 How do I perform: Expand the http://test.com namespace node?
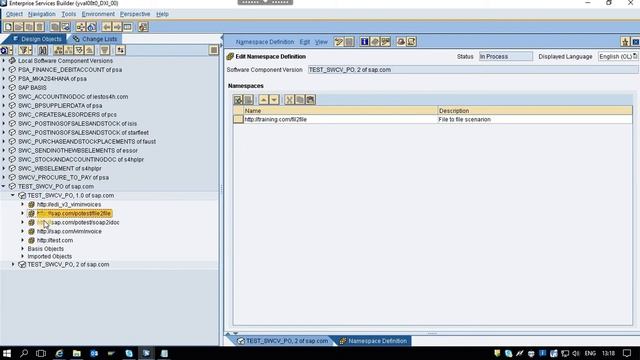point(22,240)
